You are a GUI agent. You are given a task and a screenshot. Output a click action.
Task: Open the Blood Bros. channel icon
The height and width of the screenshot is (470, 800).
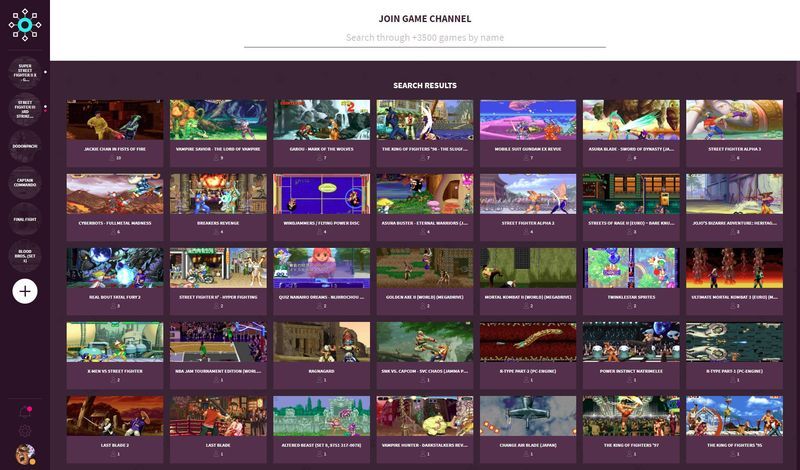pos(24,256)
